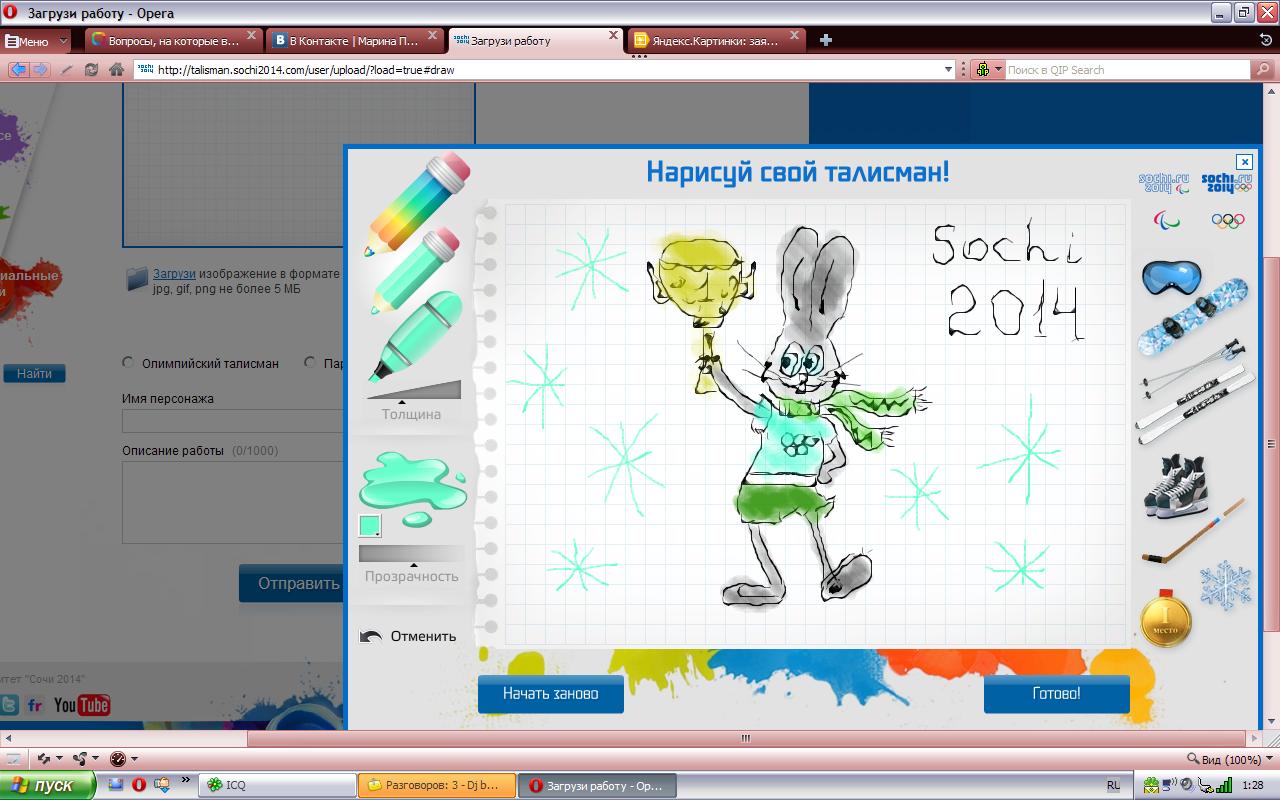The image size is (1280, 800).
Task: Open the Twitter social link
Action: point(9,705)
